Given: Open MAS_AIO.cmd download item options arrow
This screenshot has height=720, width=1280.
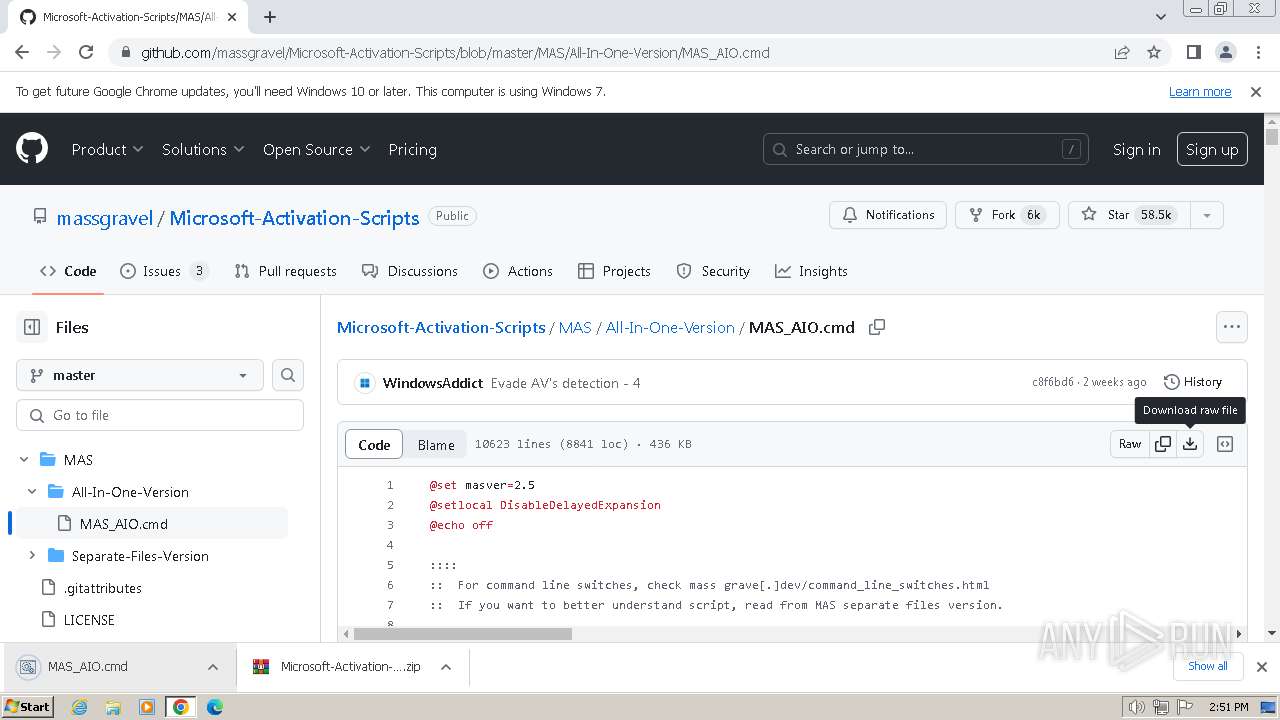Looking at the screenshot, I should [212, 667].
